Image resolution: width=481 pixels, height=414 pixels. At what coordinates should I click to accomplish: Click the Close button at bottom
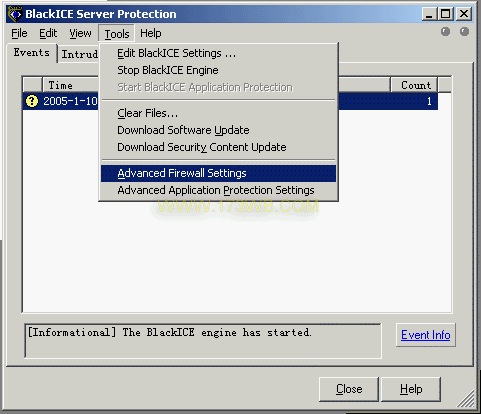tap(349, 389)
